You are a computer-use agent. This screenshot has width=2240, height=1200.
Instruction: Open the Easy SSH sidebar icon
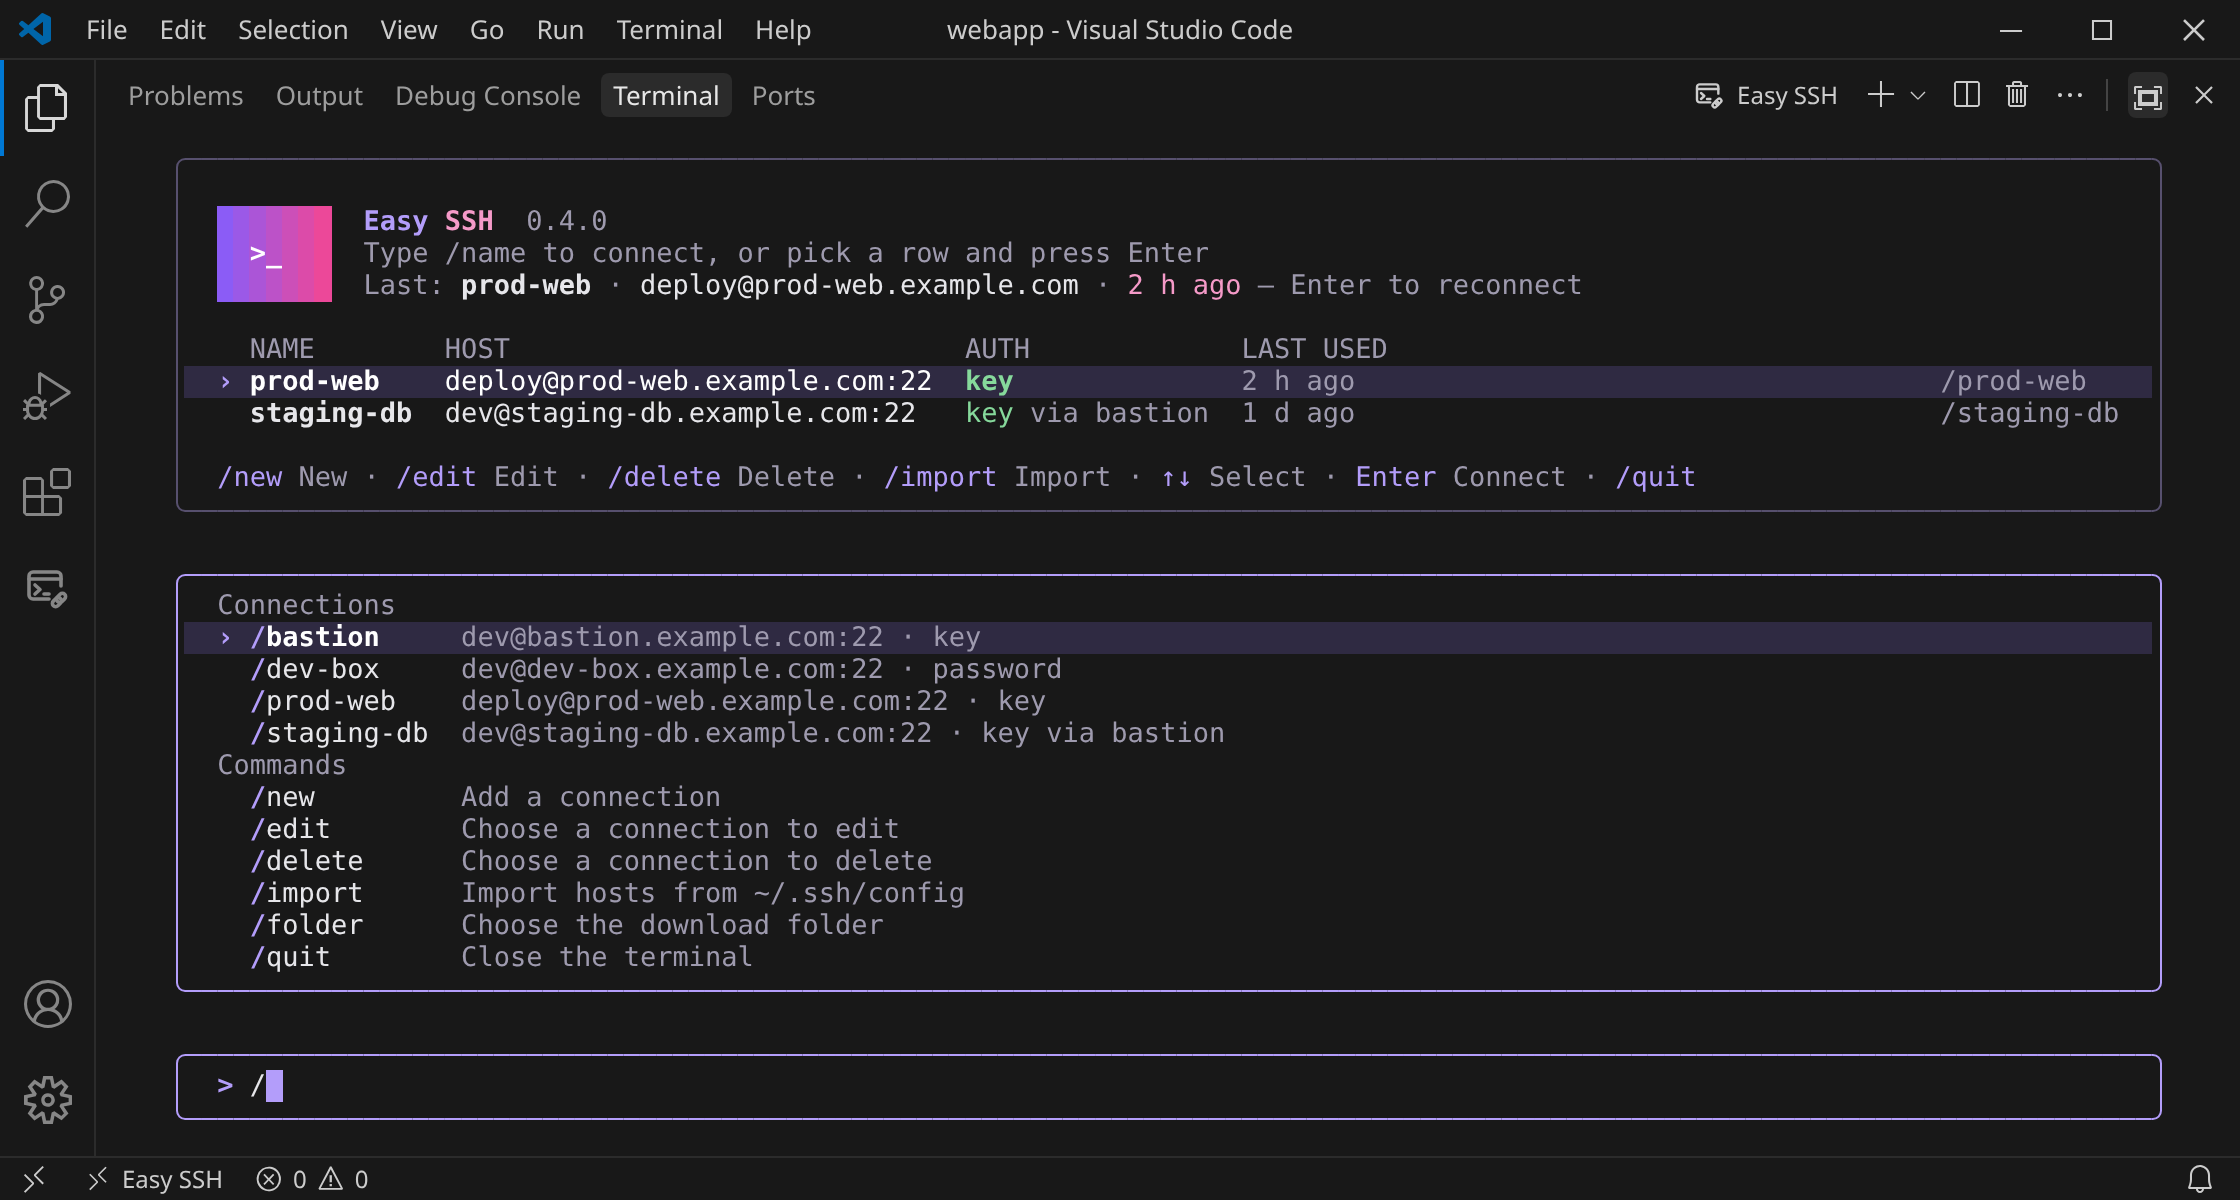tap(46, 587)
